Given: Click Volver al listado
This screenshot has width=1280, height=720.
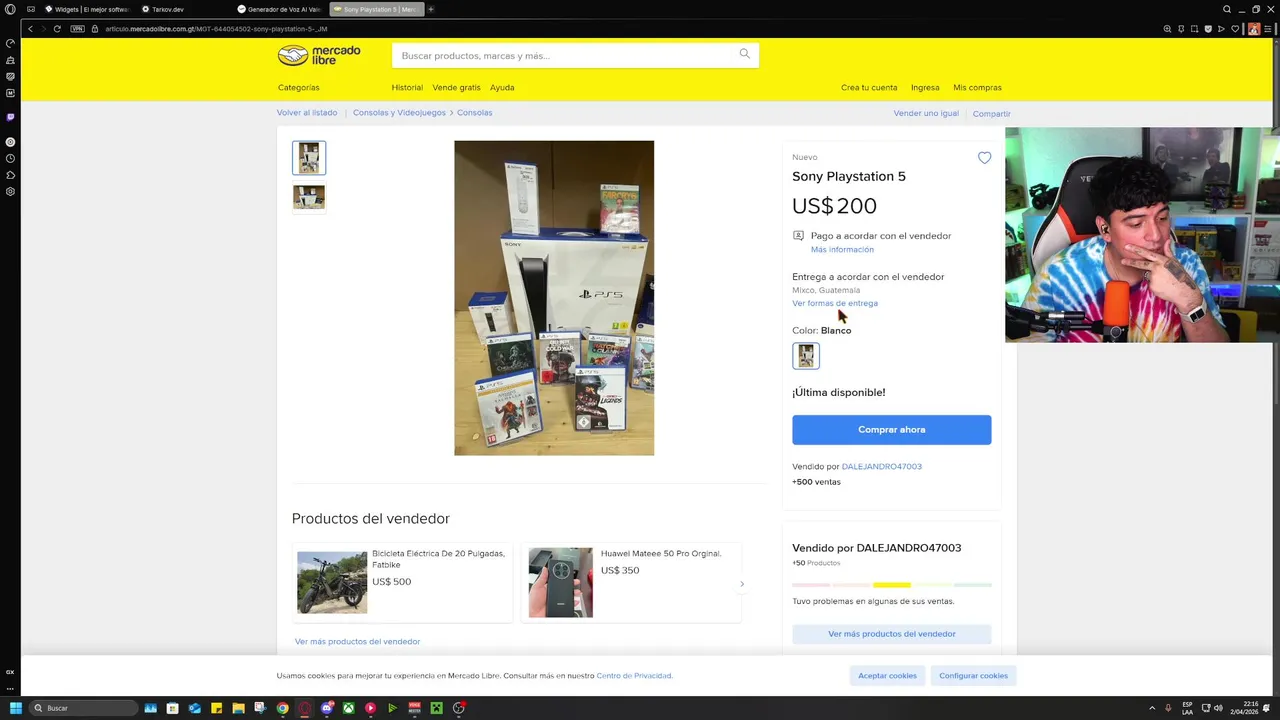Looking at the screenshot, I should pos(307,113).
